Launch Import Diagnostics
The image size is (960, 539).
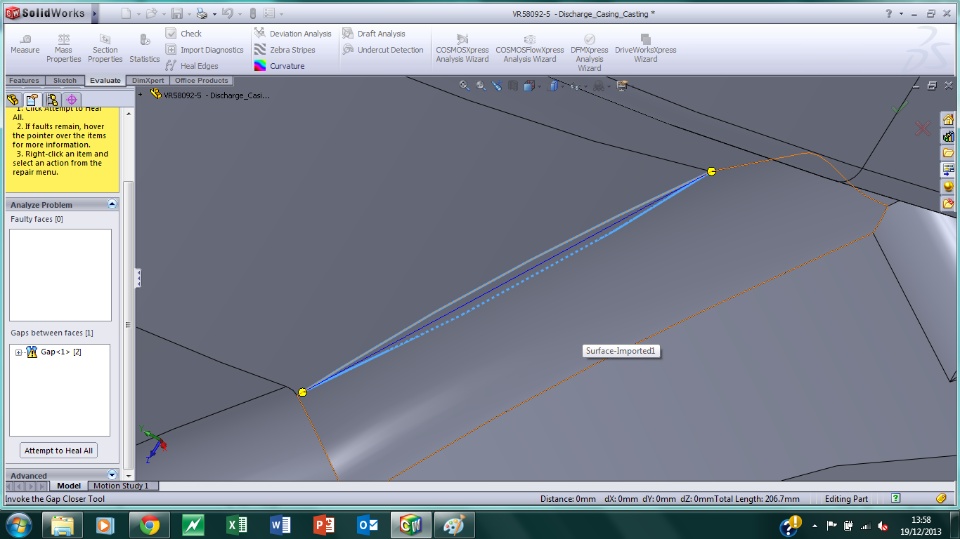click(204, 50)
